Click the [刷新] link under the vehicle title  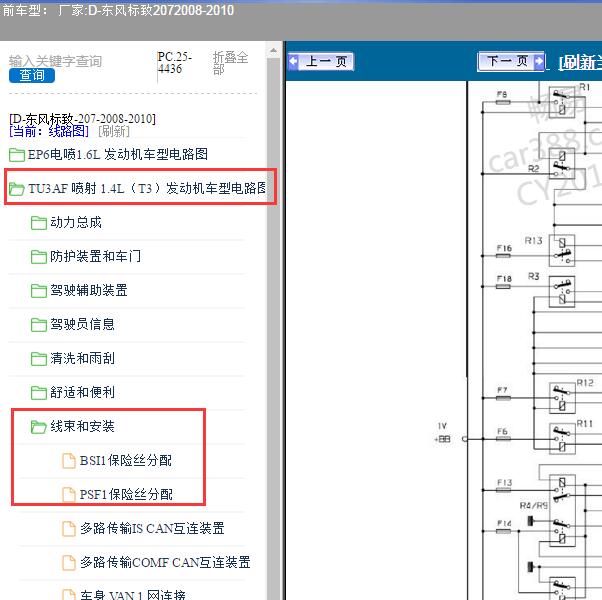tap(114, 131)
